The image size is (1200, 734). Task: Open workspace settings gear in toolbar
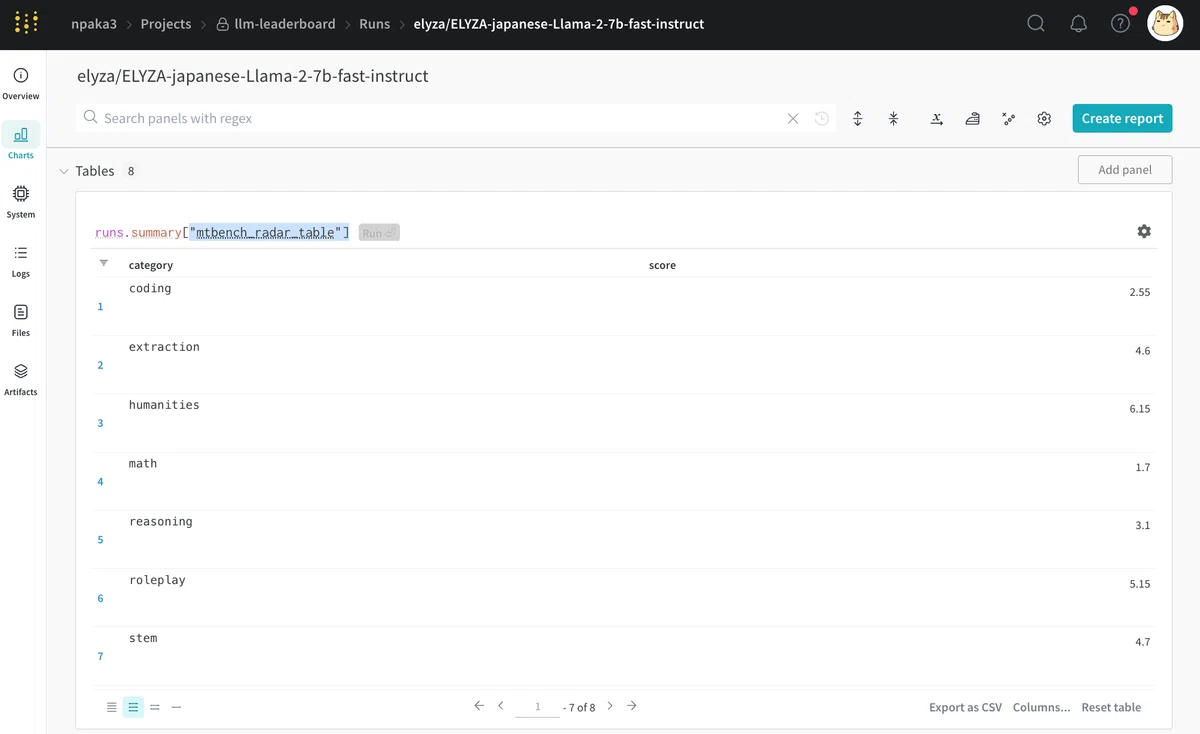(x=1044, y=118)
